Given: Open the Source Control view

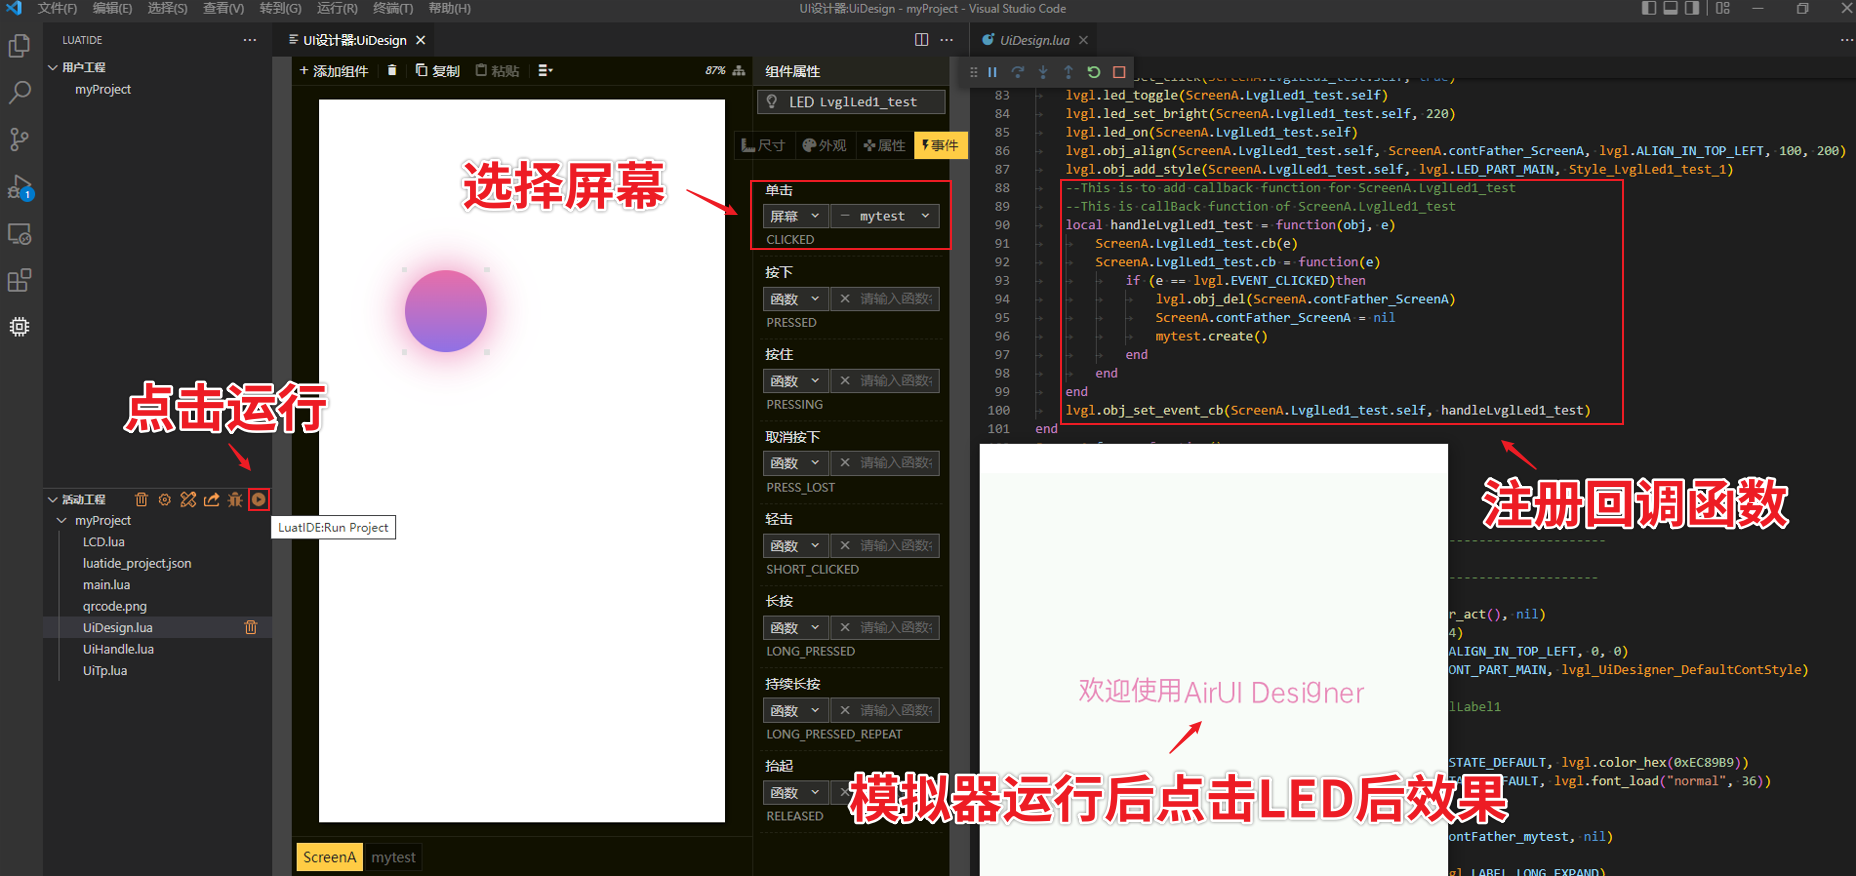Looking at the screenshot, I should click(19, 139).
